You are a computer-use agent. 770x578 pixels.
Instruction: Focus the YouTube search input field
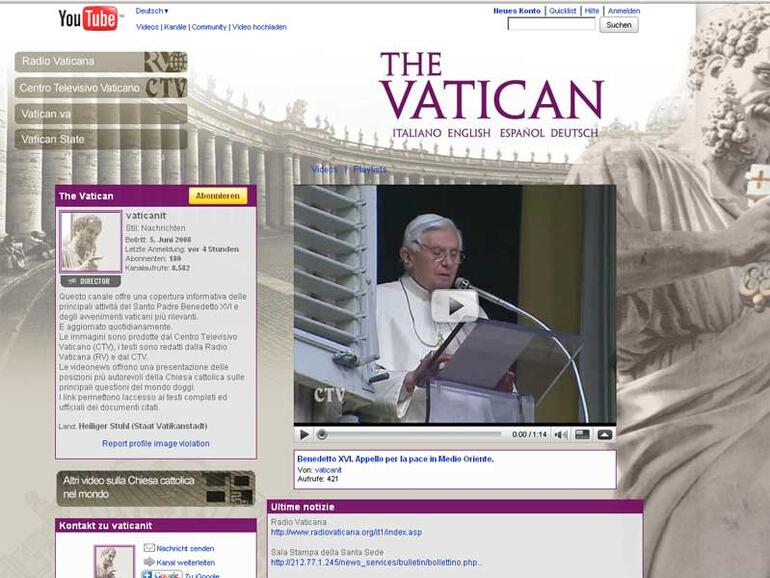tap(551, 24)
